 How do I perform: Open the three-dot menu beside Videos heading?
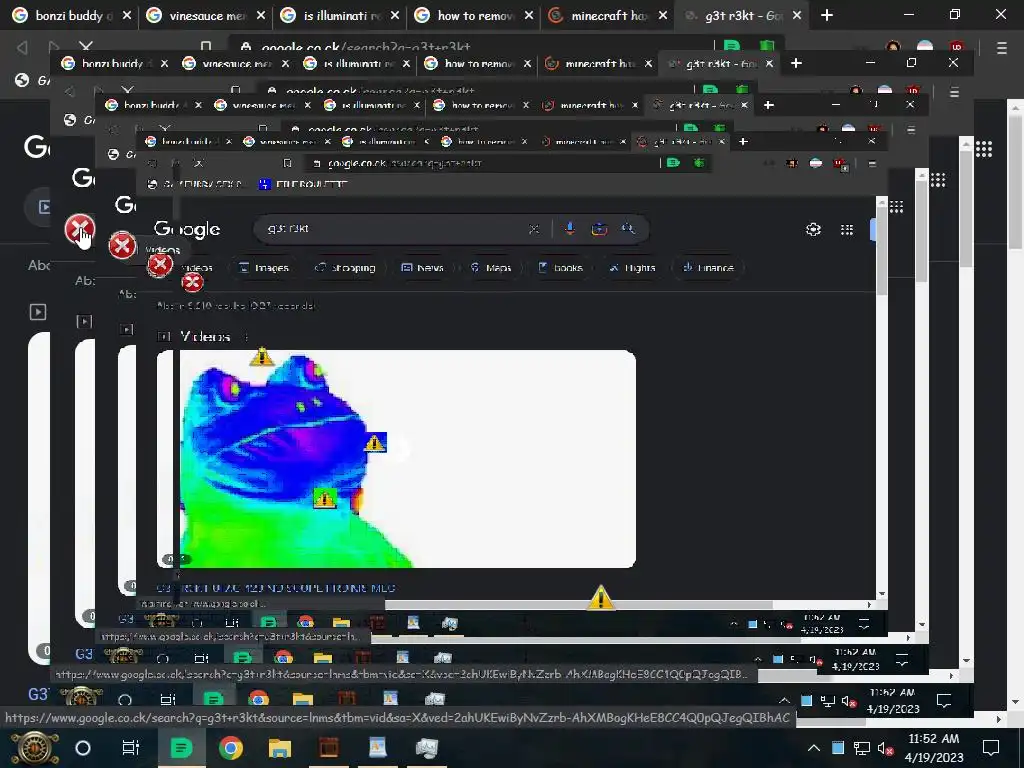(246, 337)
